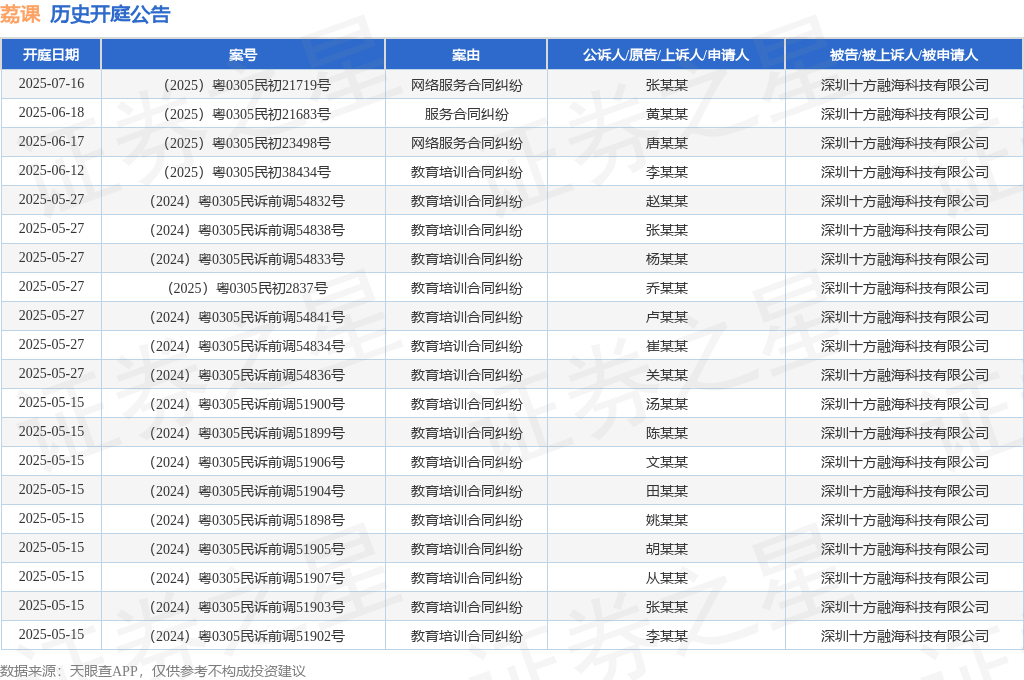Image resolution: width=1024 pixels, height=680 pixels.
Task: Click plaintiff 关某某
Action: (x=666, y=375)
